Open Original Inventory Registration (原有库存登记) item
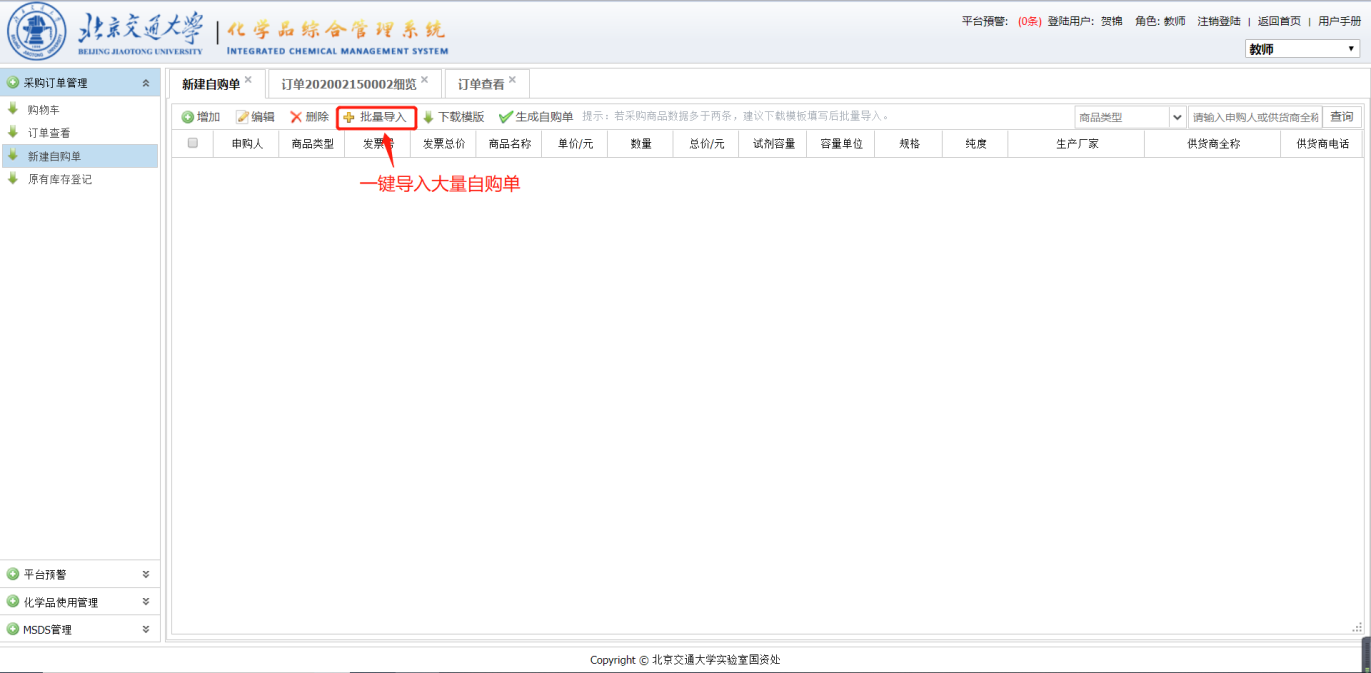The height and width of the screenshot is (673, 1371). (x=60, y=179)
